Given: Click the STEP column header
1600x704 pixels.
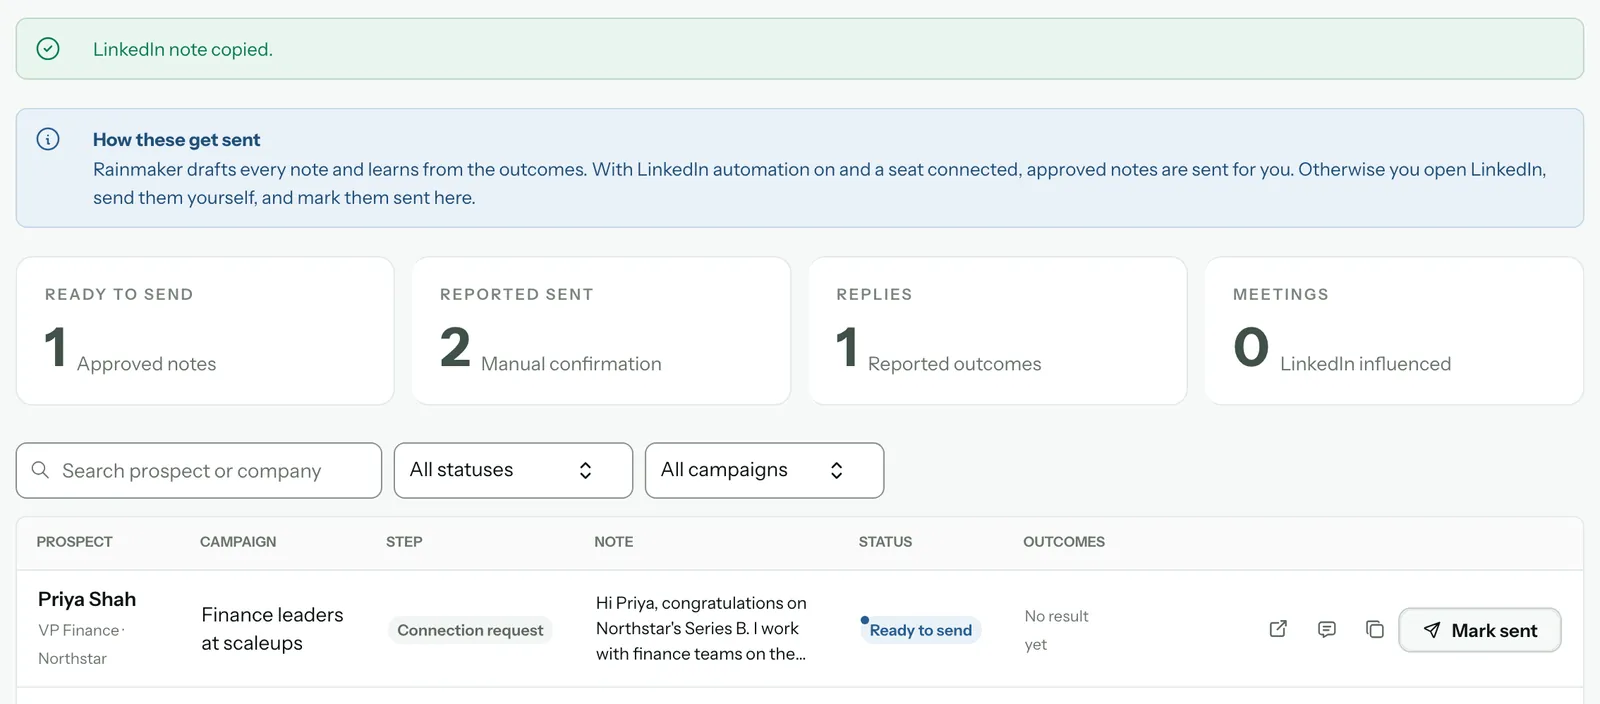Looking at the screenshot, I should click(x=404, y=542).
